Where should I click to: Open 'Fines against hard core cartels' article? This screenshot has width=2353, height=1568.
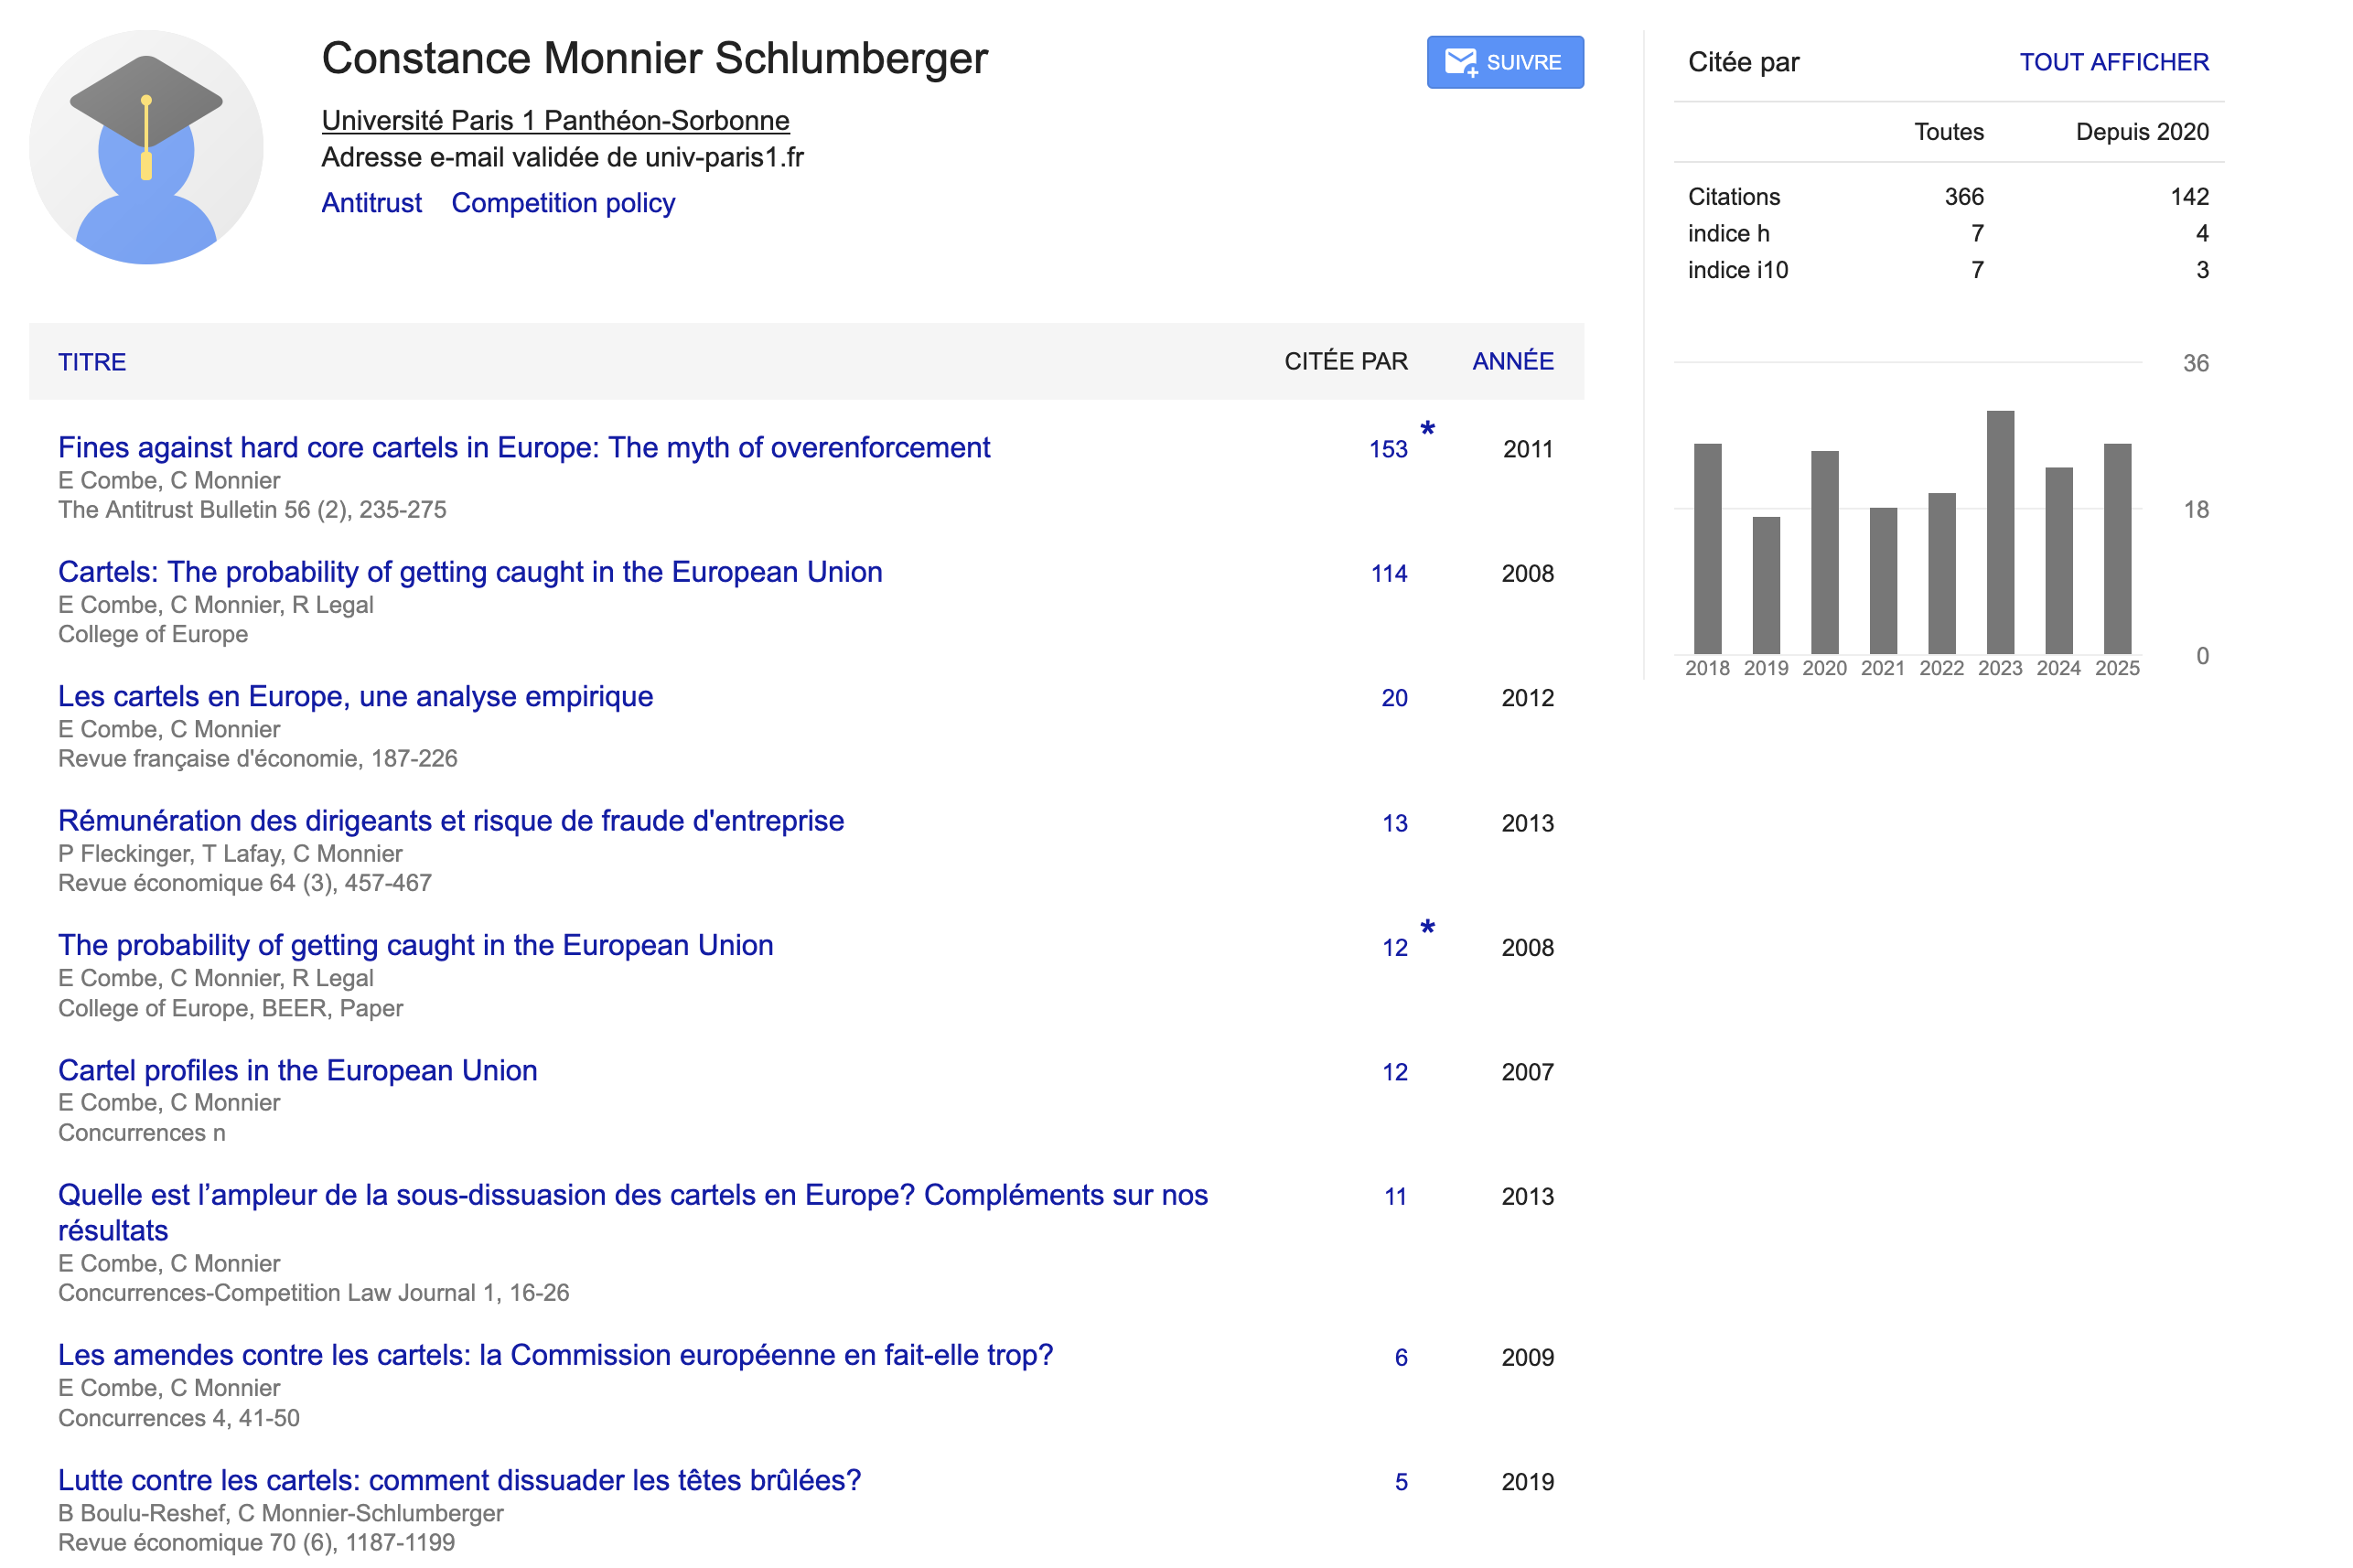[x=523, y=447]
